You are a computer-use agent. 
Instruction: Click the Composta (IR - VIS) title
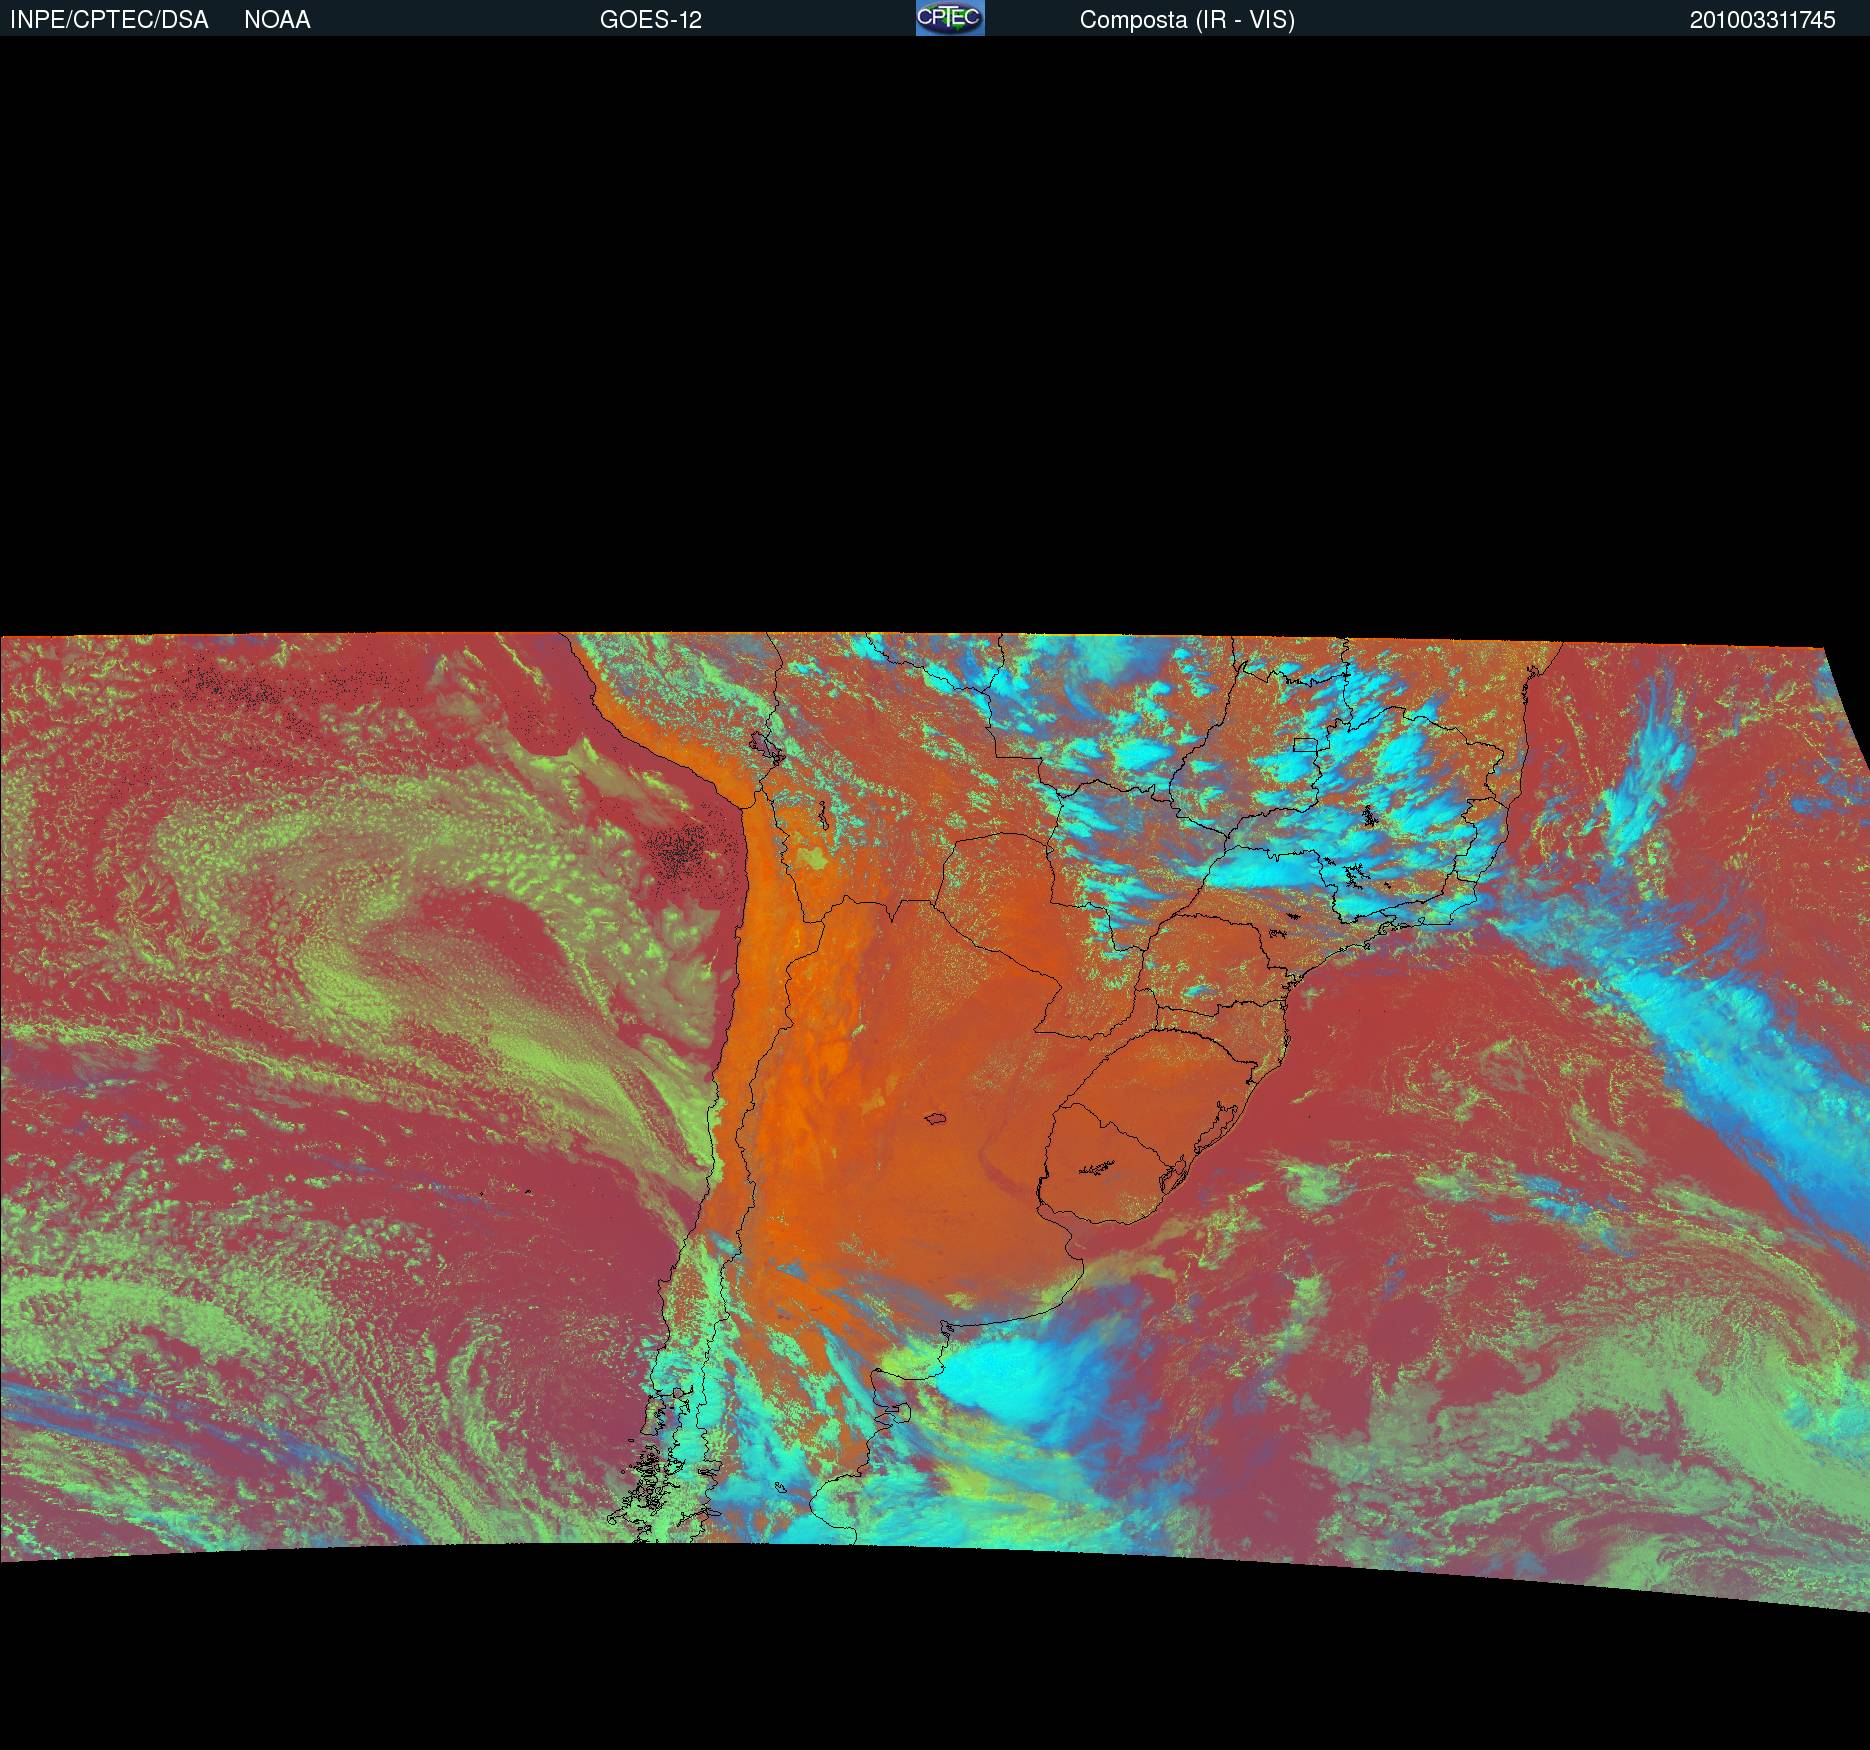(x=1186, y=20)
